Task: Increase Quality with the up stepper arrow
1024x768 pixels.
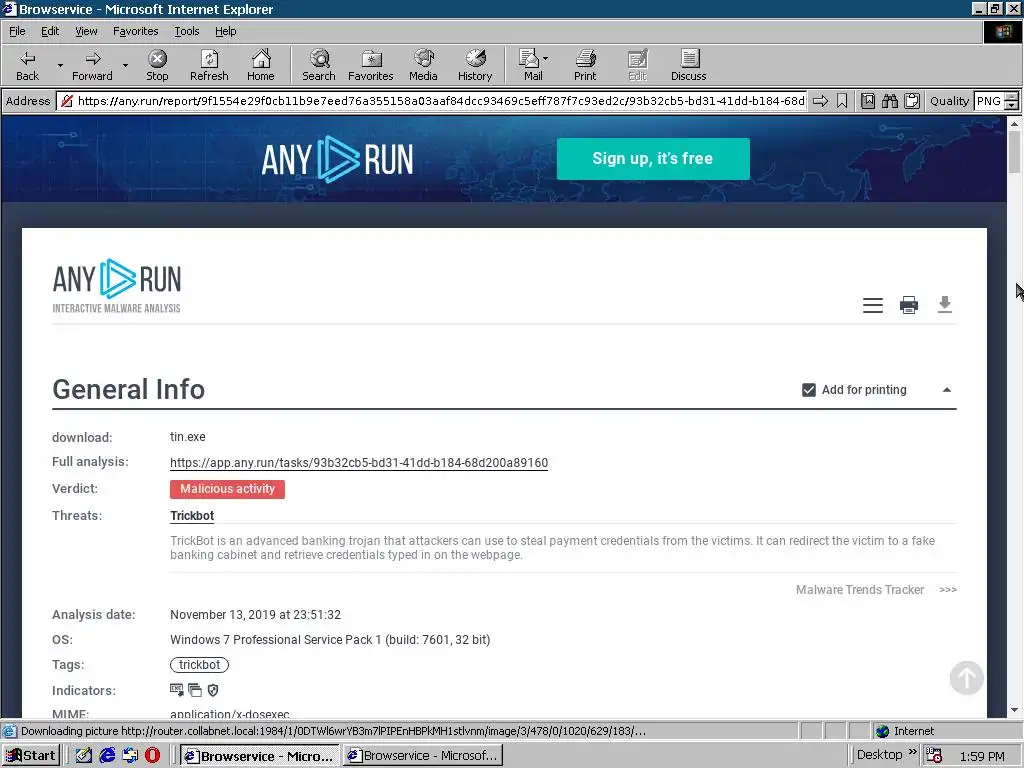Action: coord(1011,97)
